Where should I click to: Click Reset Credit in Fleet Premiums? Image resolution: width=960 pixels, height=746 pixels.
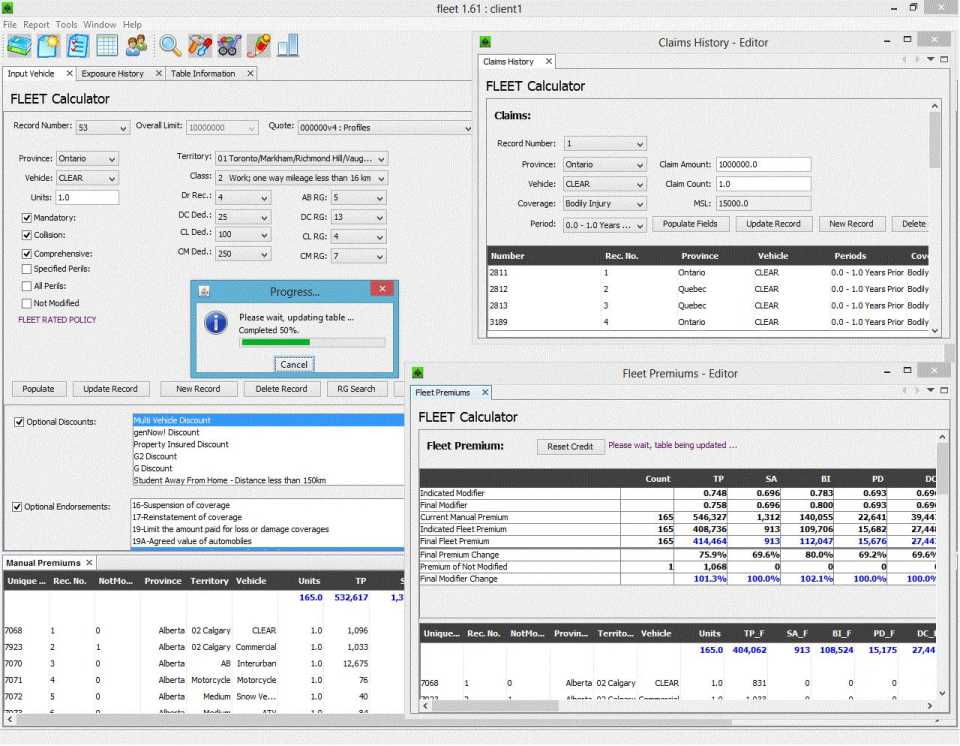tap(570, 446)
